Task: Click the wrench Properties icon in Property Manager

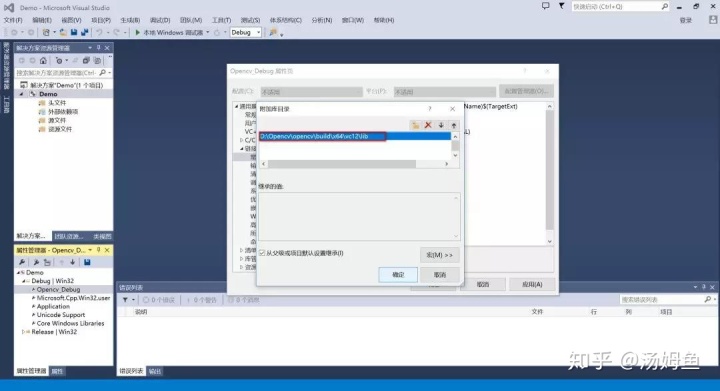Action: 22,262
